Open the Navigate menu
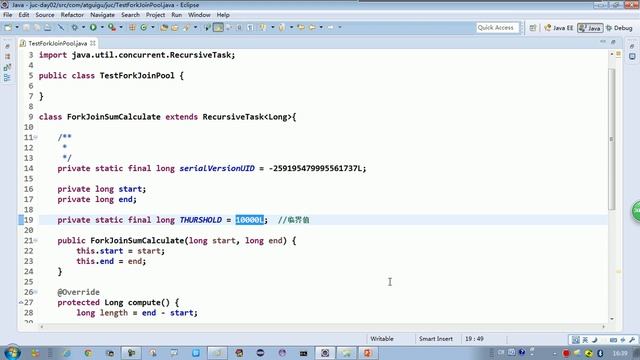 (102, 15)
